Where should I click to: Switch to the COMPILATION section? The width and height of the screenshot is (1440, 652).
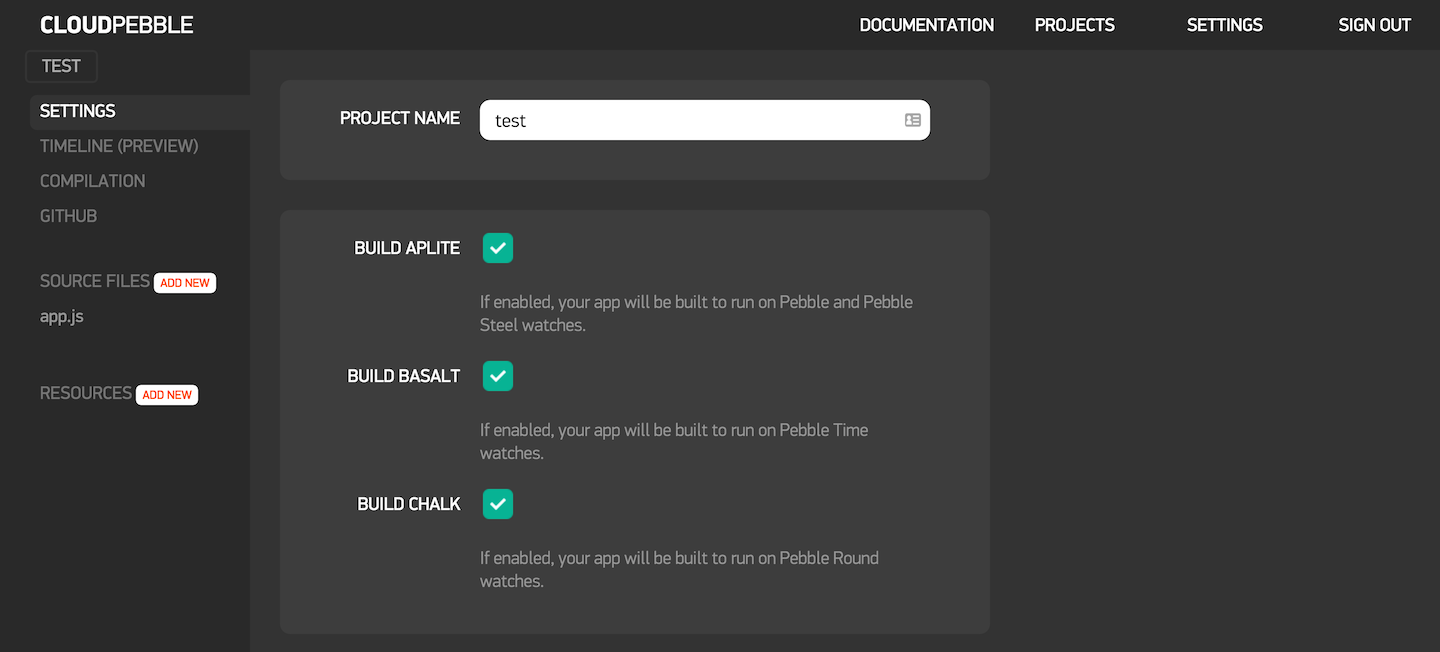click(x=92, y=180)
